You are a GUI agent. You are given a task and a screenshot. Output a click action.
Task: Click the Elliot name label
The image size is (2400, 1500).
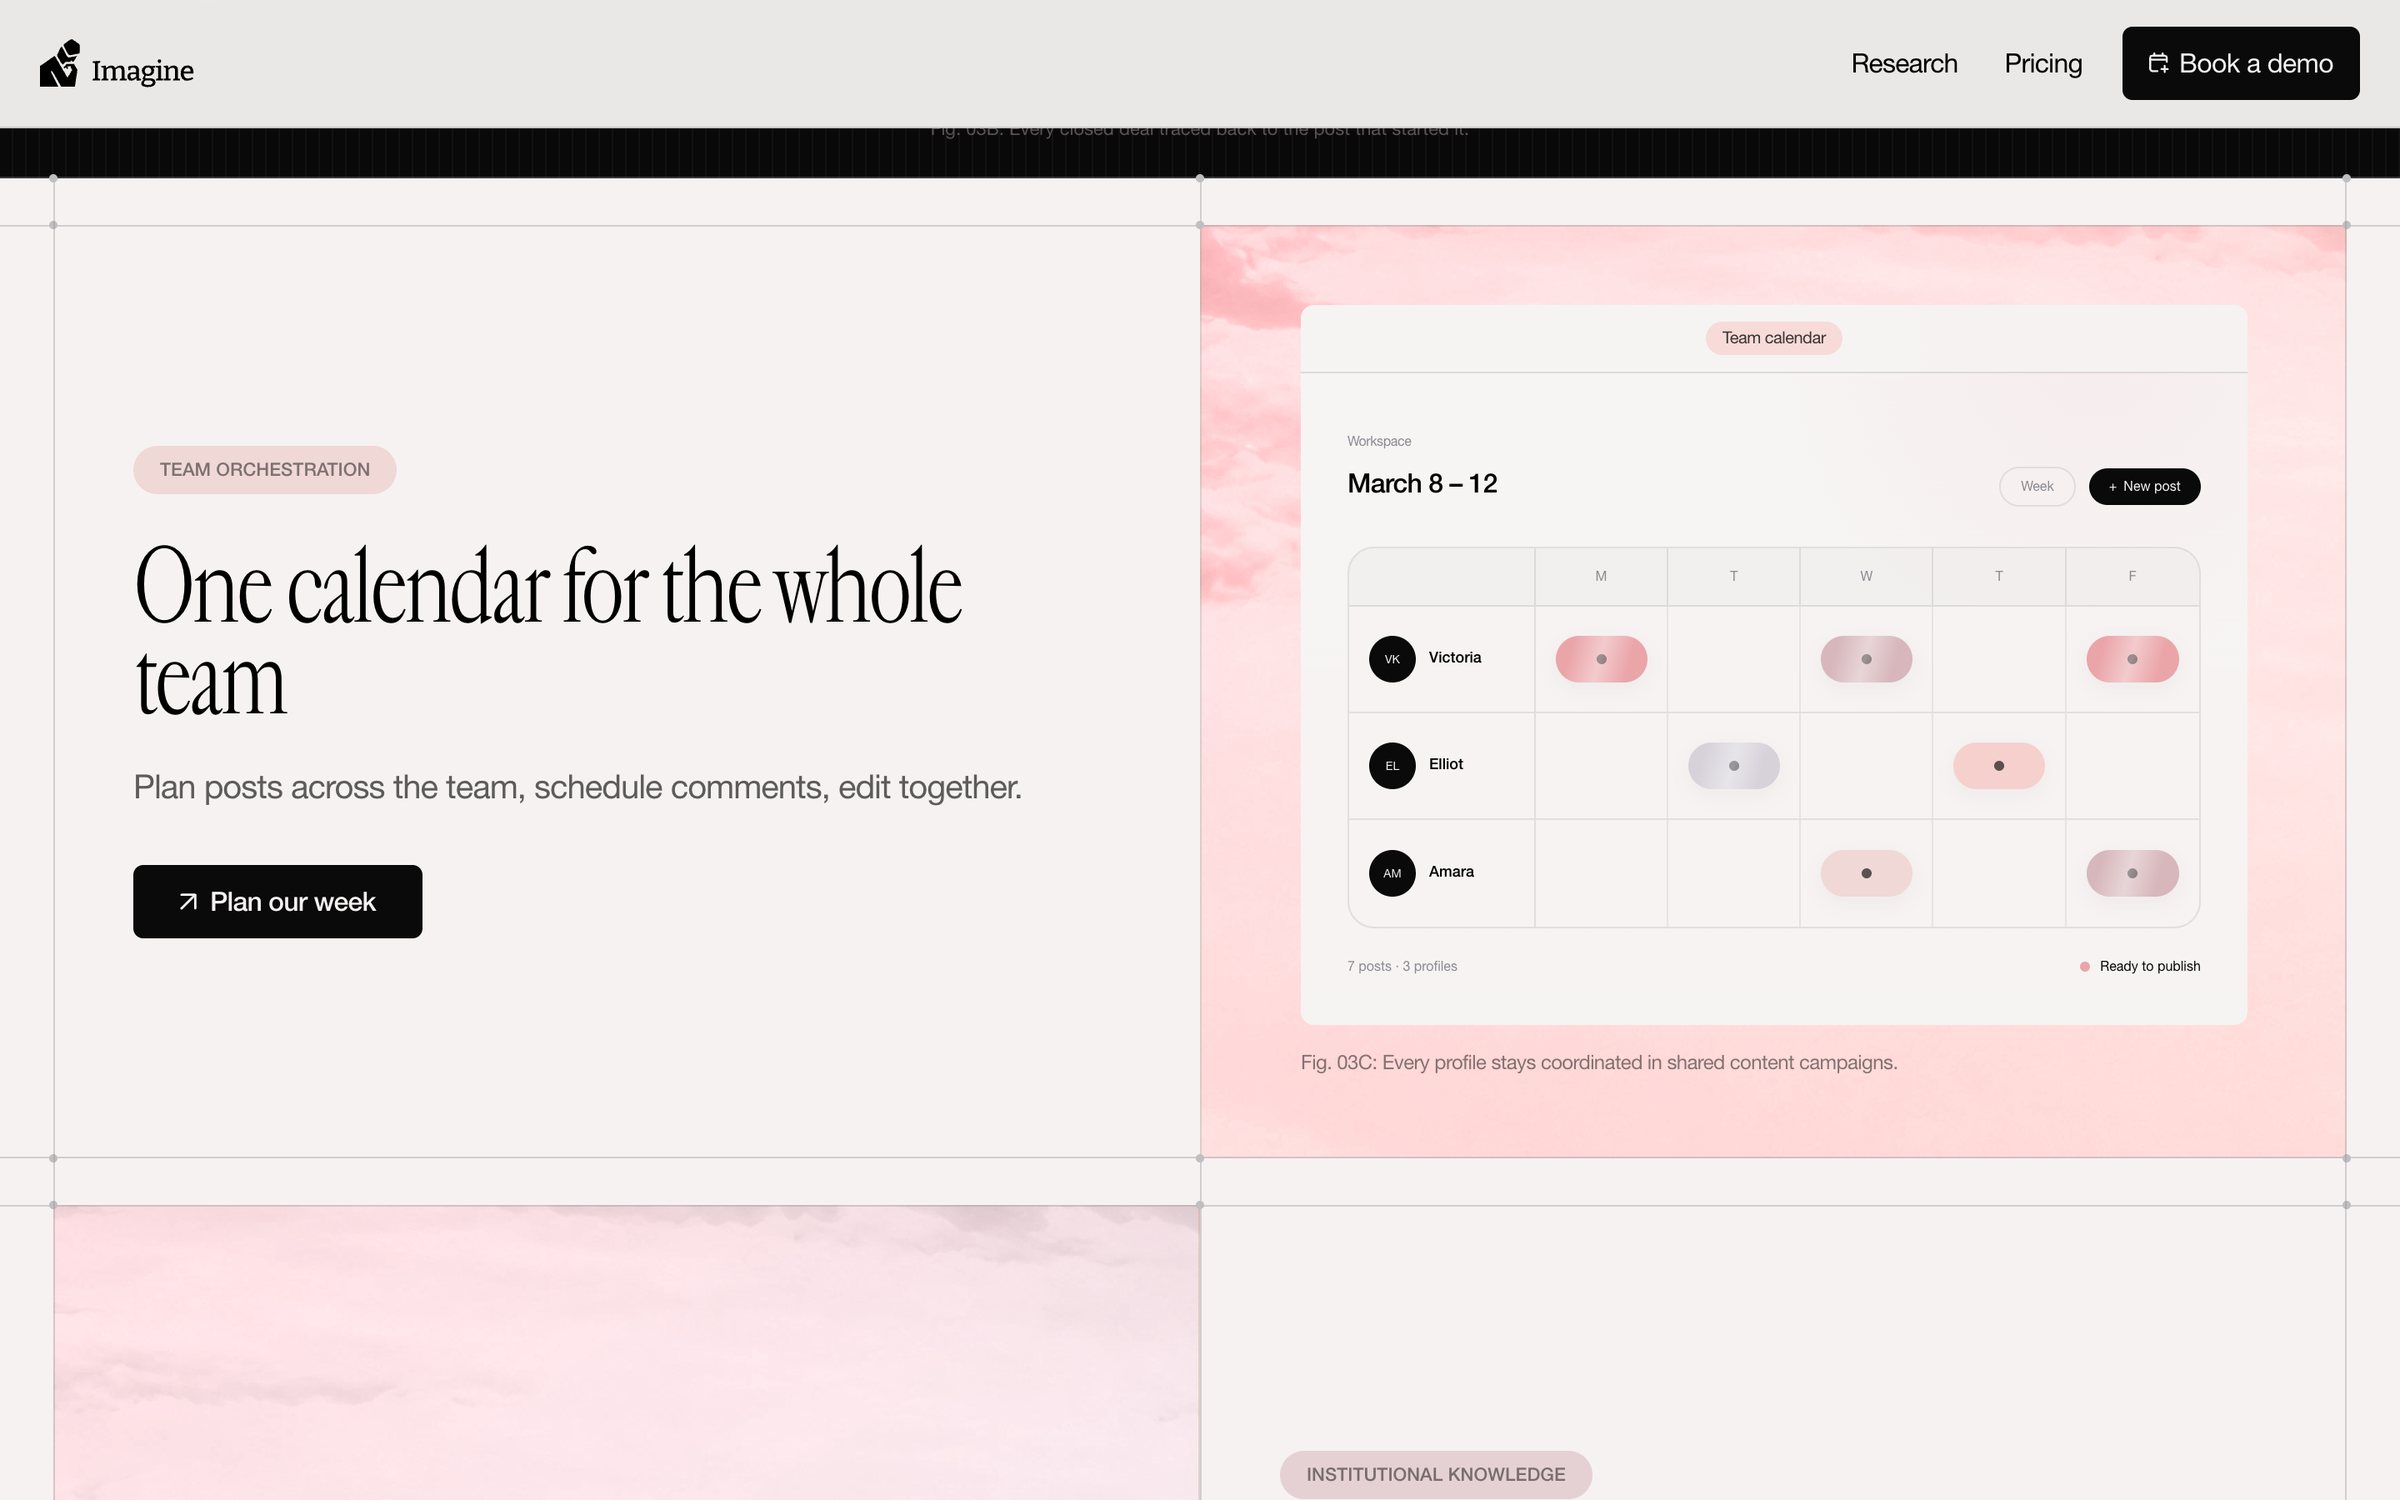pyautogui.click(x=1445, y=764)
